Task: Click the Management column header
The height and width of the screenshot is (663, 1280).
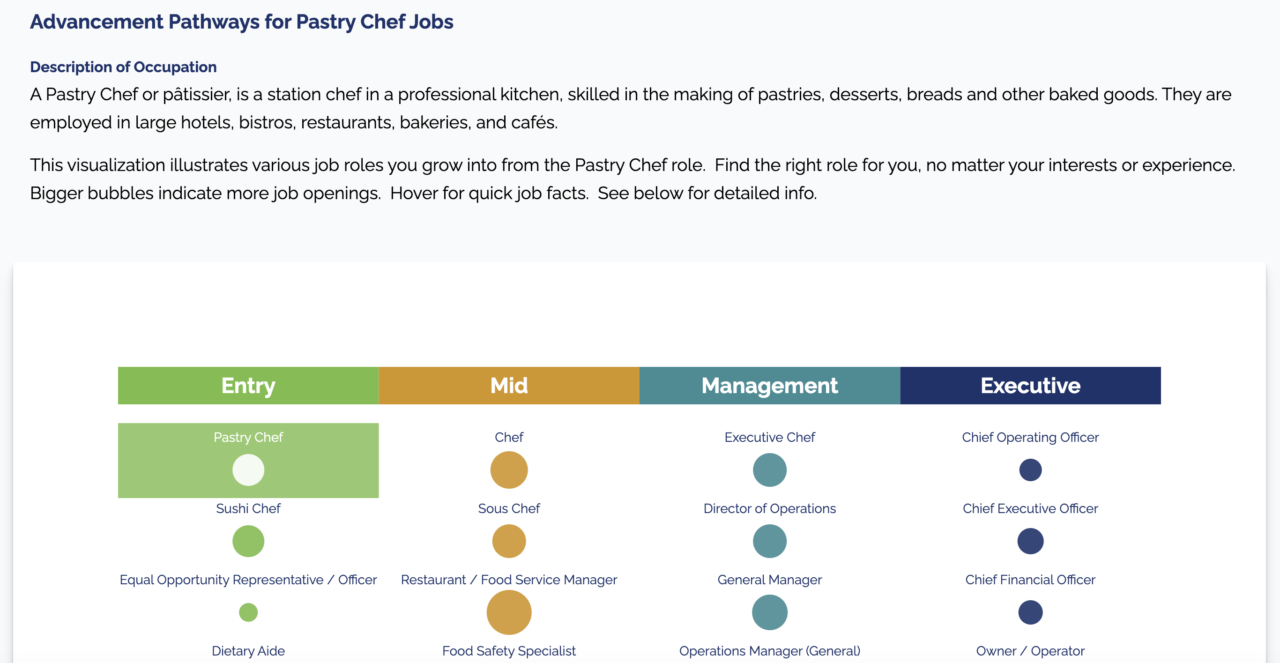Action: (x=770, y=386)
